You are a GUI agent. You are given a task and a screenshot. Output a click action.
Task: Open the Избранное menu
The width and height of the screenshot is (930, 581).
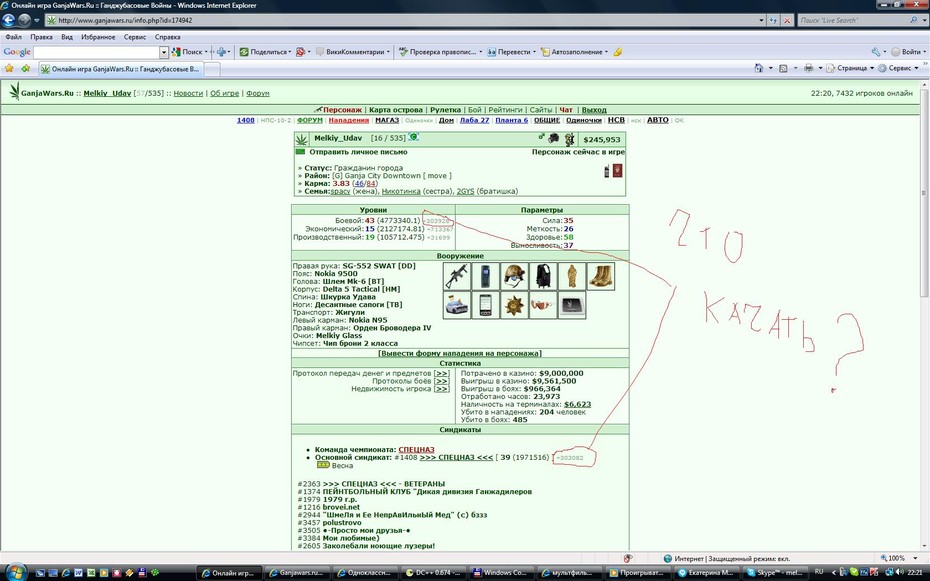click(x=98, y=37)
